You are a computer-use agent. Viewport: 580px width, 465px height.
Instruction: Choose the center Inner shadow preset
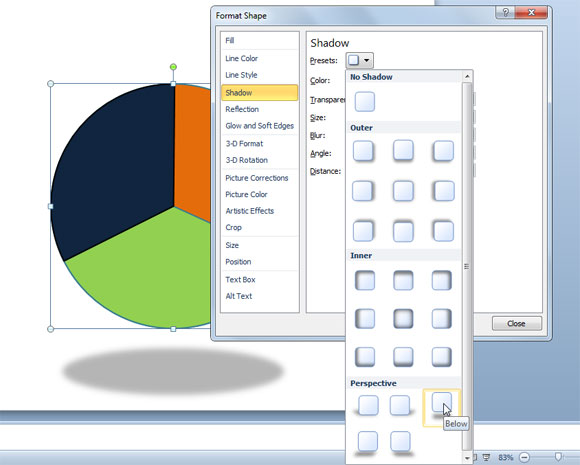pyautogui.click(x=403, y=319)
